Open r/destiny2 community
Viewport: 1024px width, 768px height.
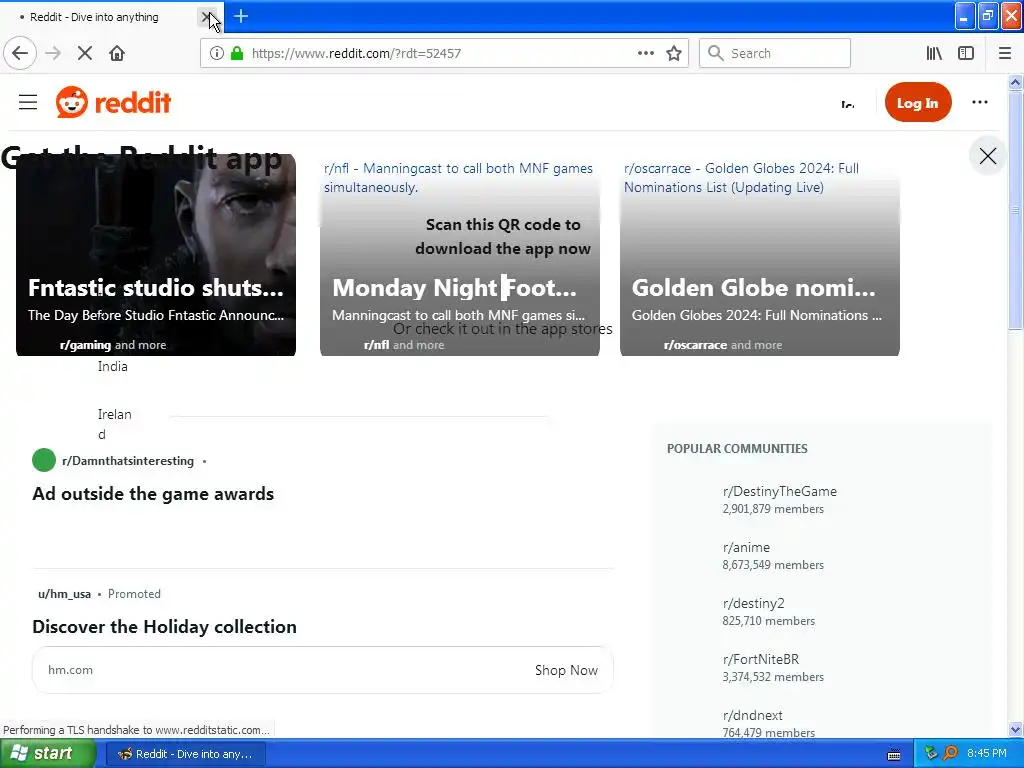click(754, 603)
